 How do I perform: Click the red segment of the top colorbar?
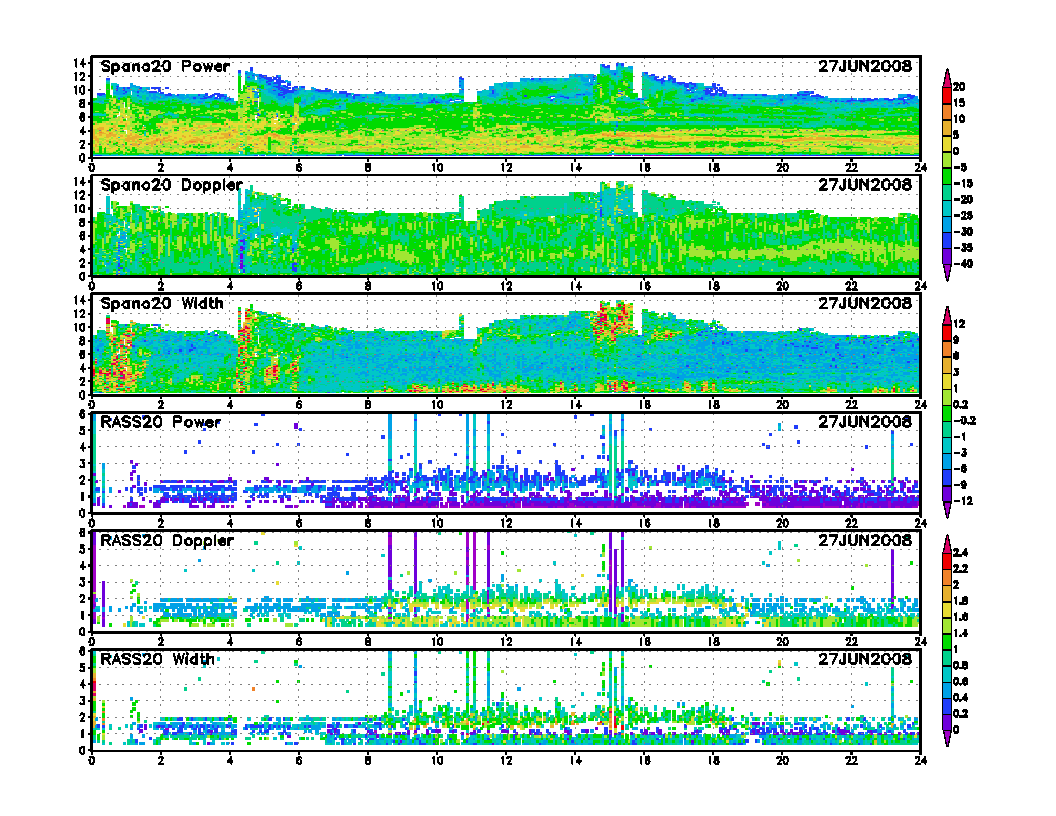pos(946,95)
